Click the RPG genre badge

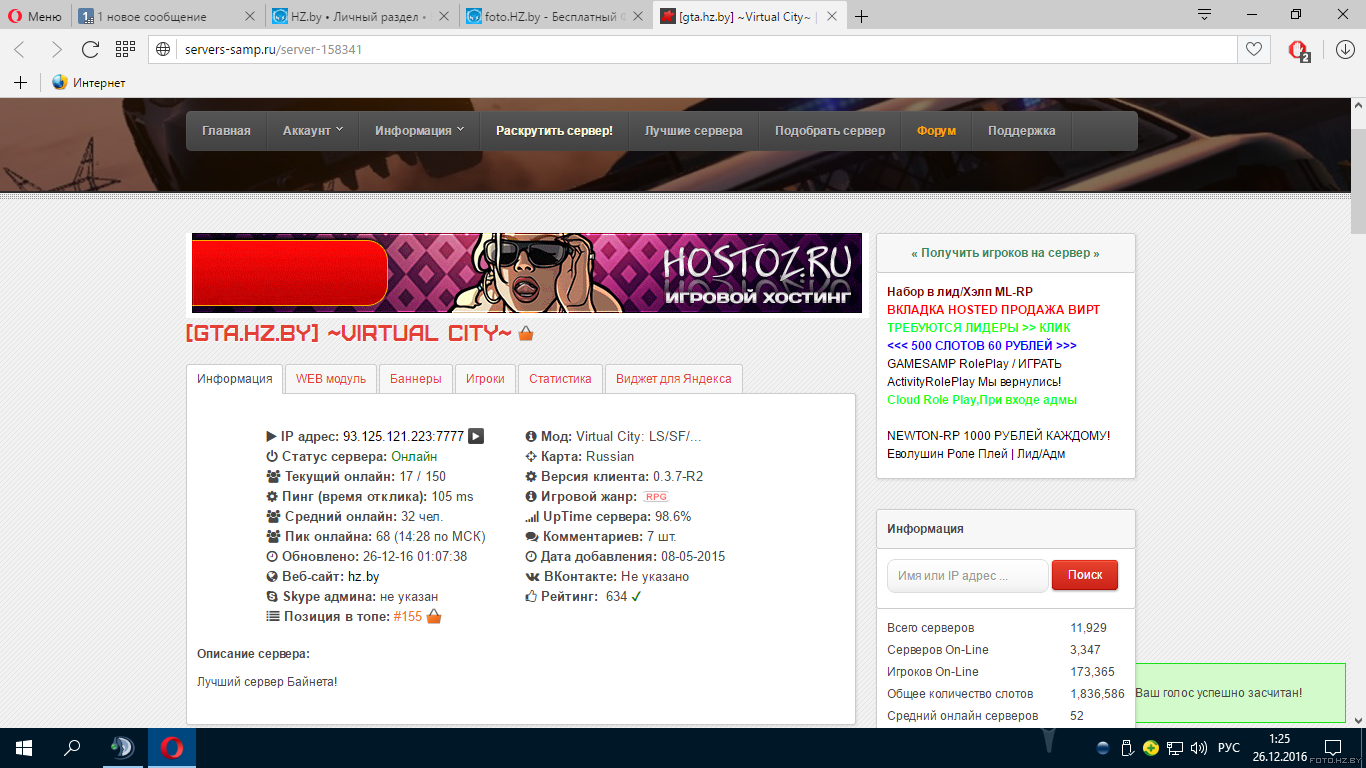(656, 496)
